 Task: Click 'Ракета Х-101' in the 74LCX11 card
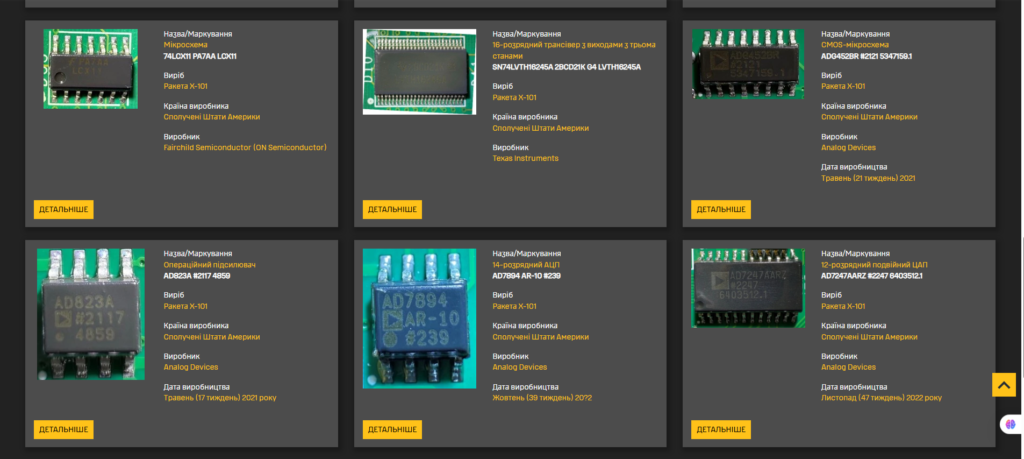185,86
